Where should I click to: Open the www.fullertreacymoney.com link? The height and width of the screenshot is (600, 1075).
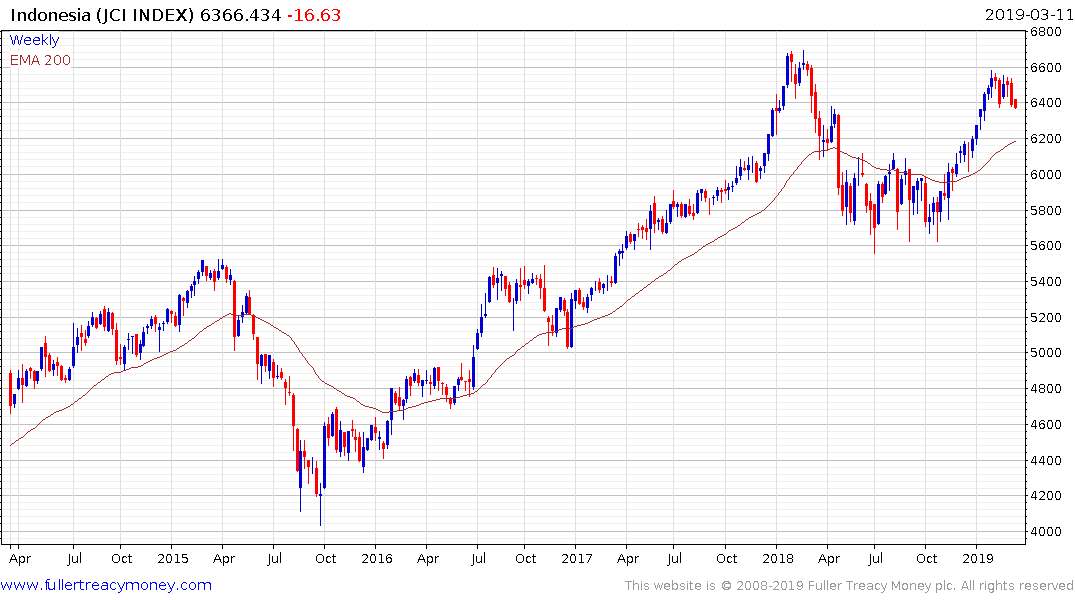click(106, 586)
